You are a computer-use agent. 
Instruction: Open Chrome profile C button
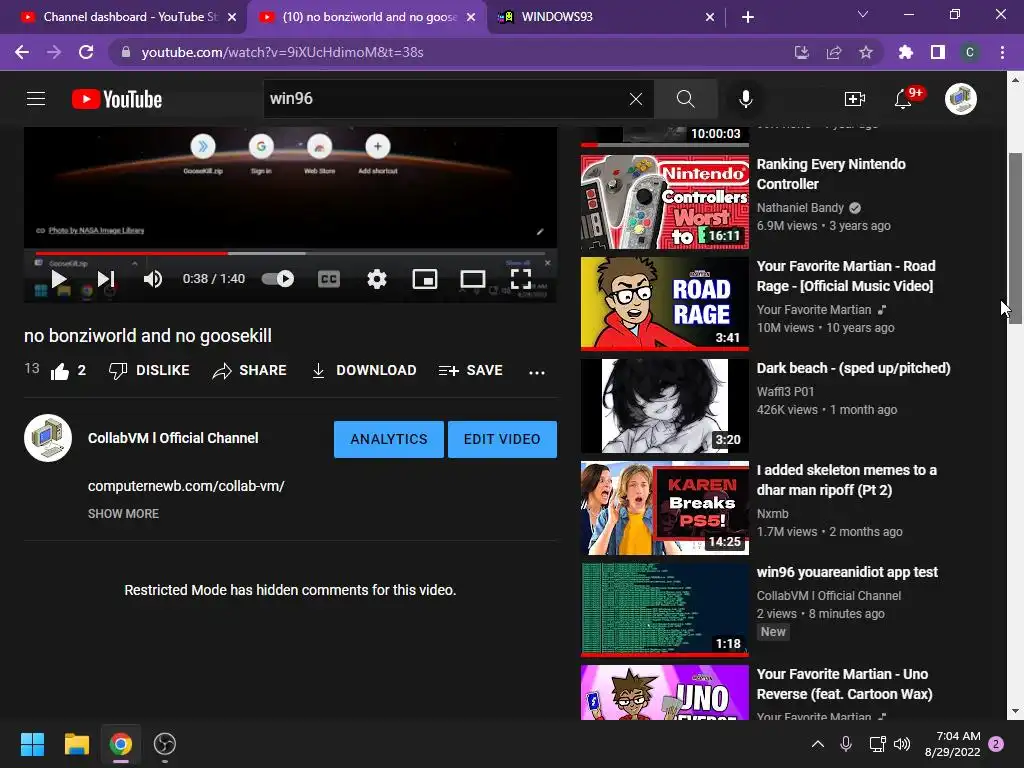[x=970, y=52]
